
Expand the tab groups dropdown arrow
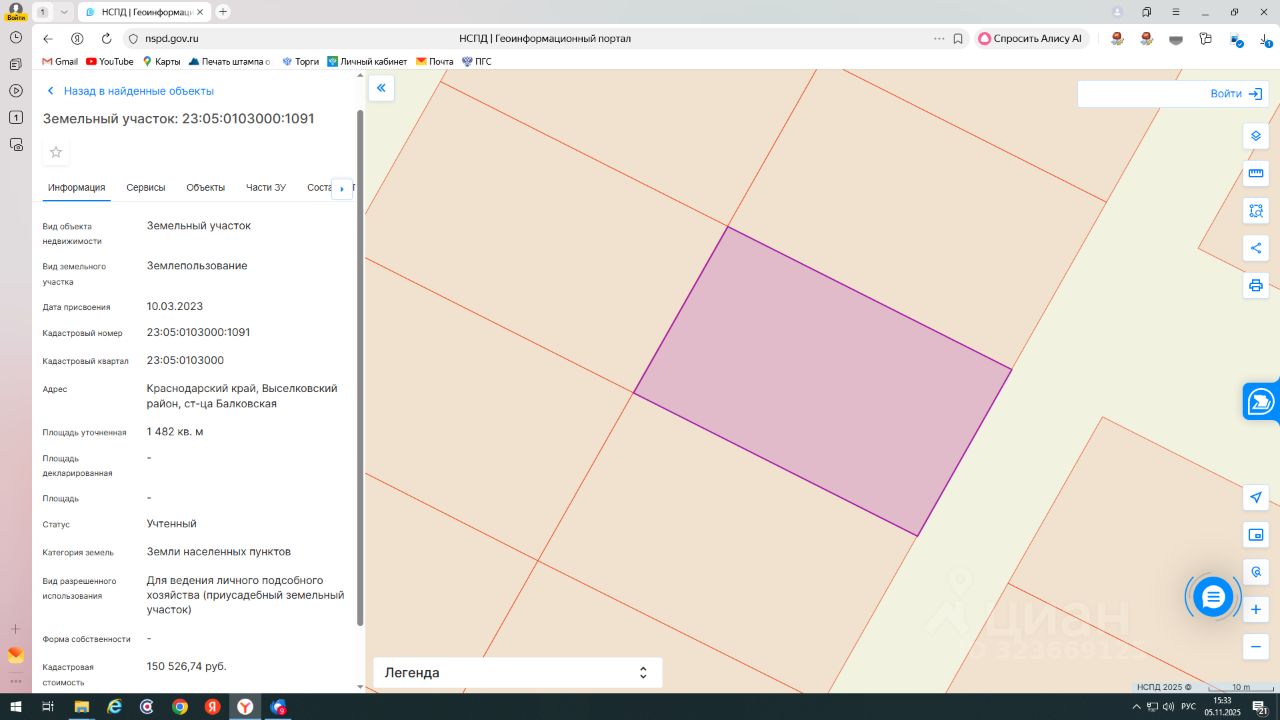coord(64,12)
